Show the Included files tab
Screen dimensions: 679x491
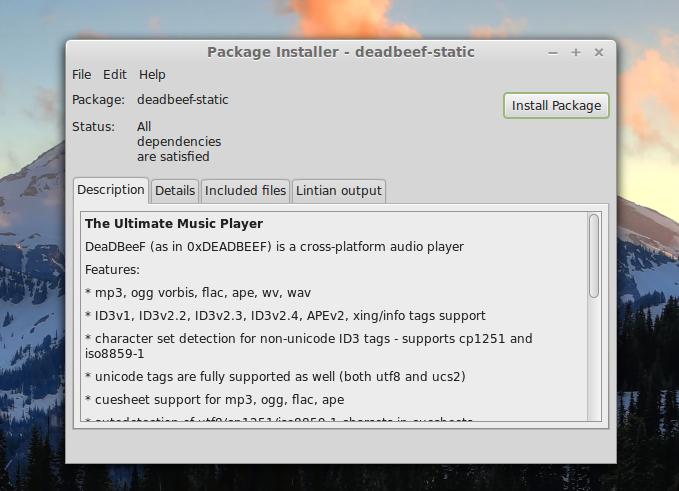click(245, 191)
